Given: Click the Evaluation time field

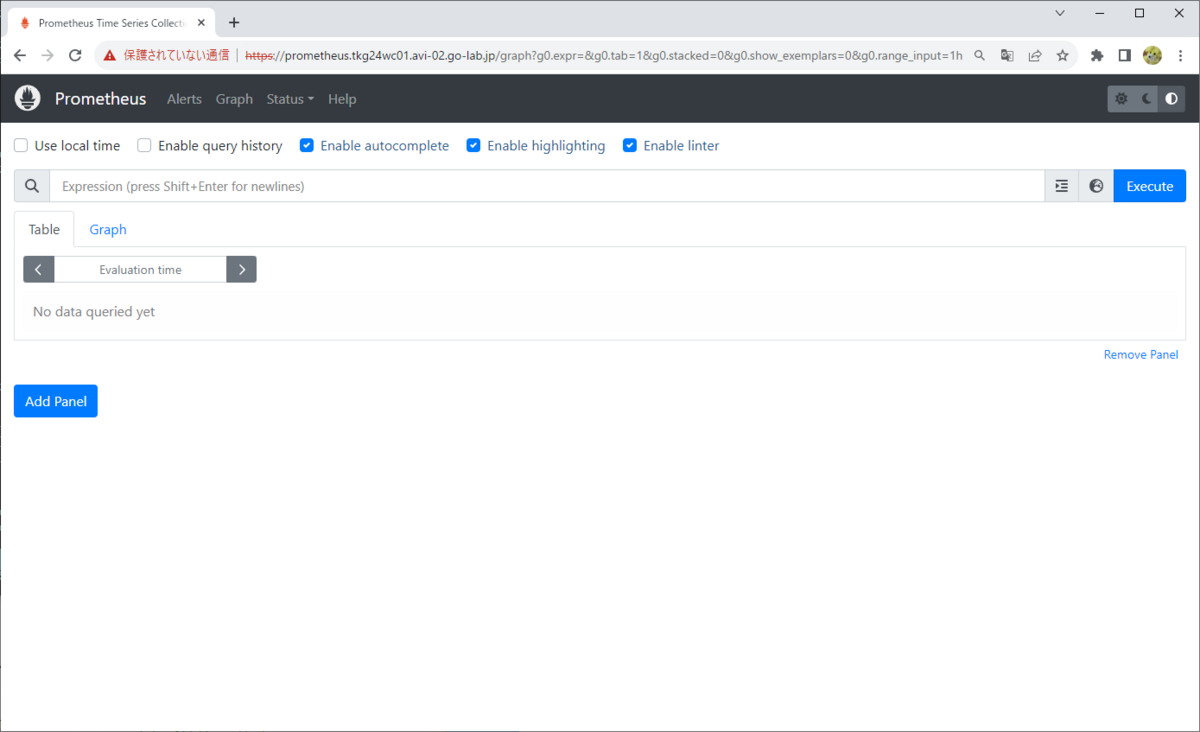Looking at the screenshot, I should pyautogui.click(x=140, y=269).
